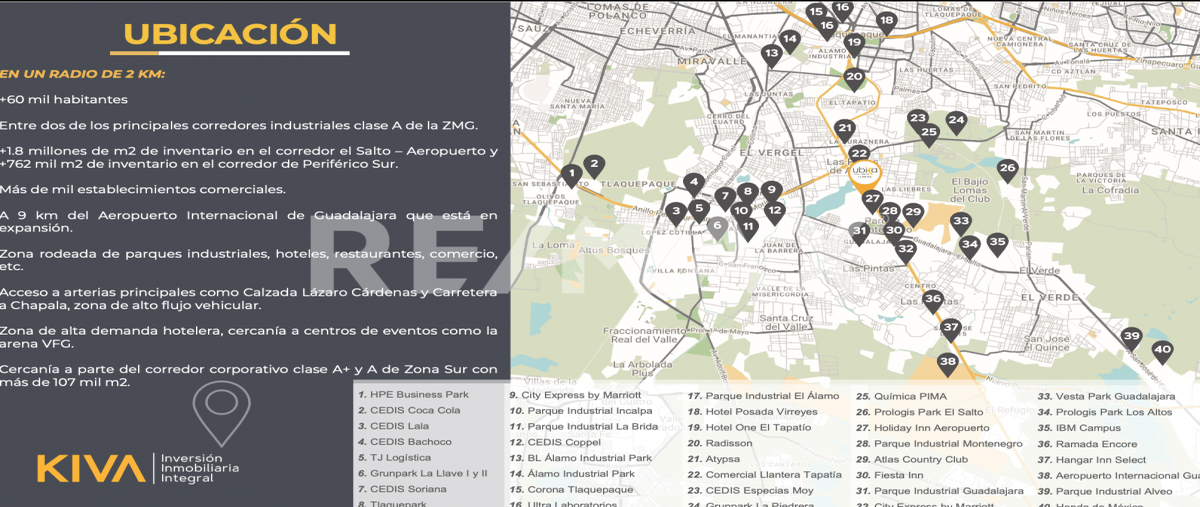
Task: Click legend entry '1. HPE Business Park'
Action: pyautogui.click(x=413, y=395)
